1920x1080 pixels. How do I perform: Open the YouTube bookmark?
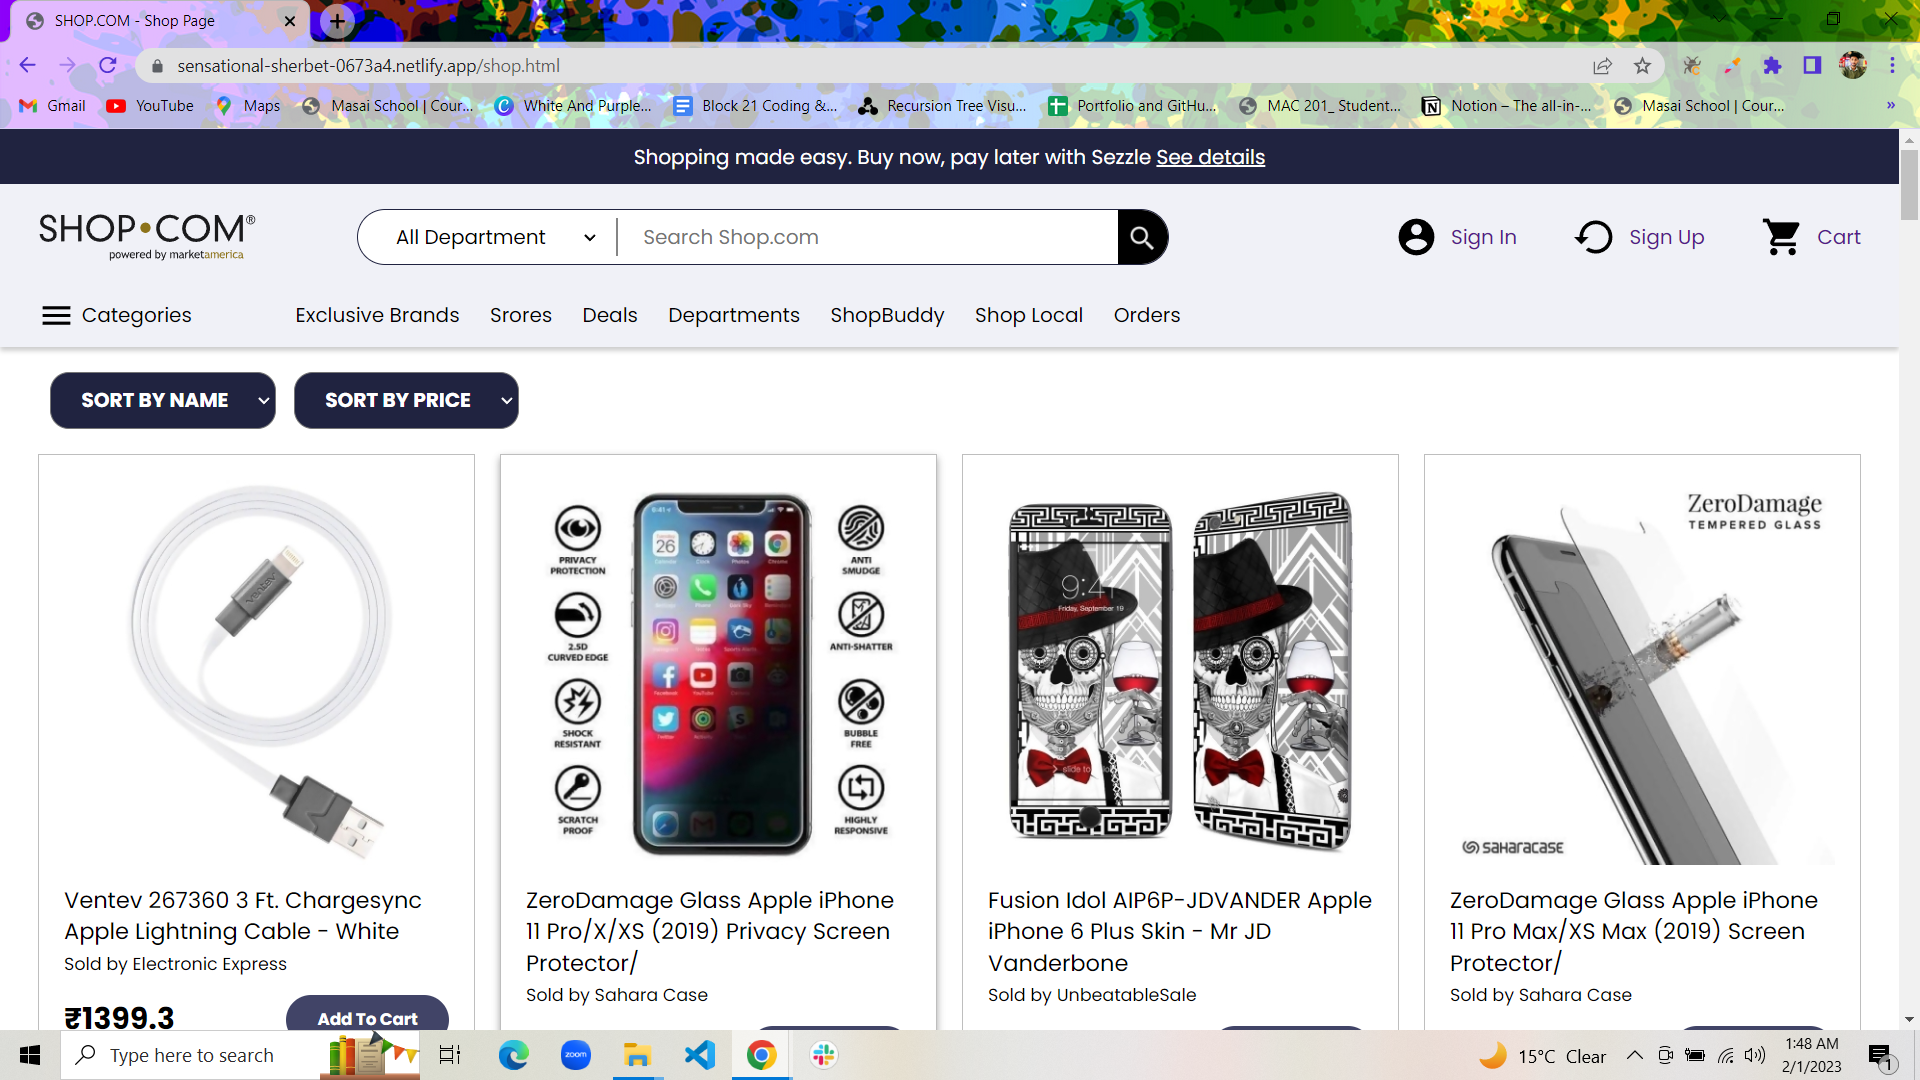coord(151,105)
